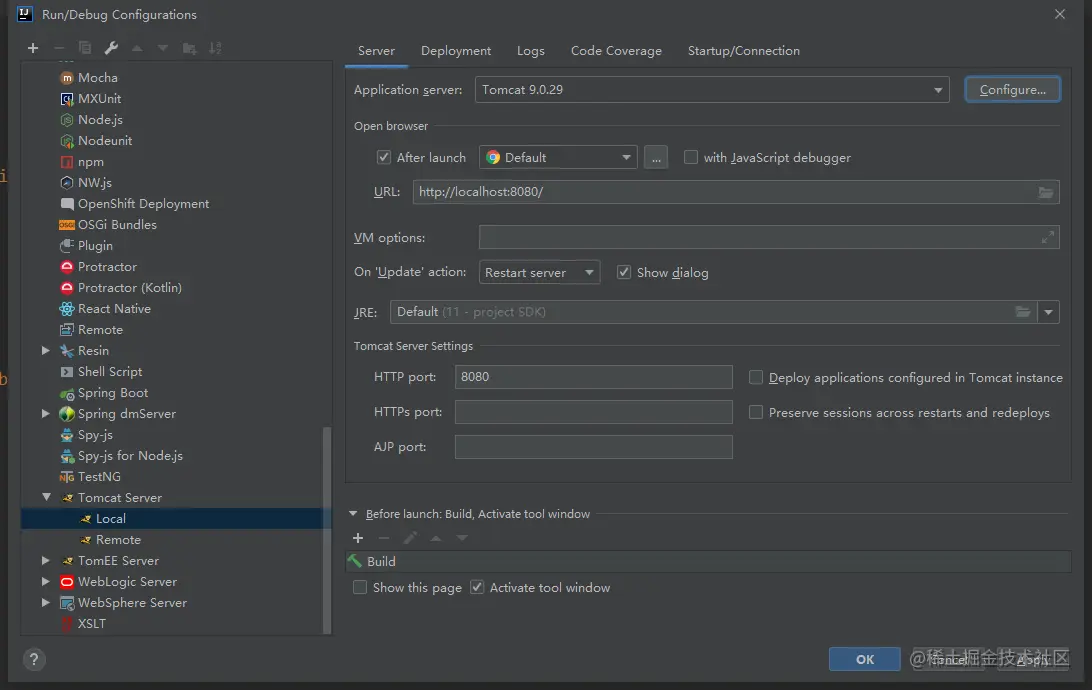Click the move up arrow under Before launch

click(x=436, y=538)
